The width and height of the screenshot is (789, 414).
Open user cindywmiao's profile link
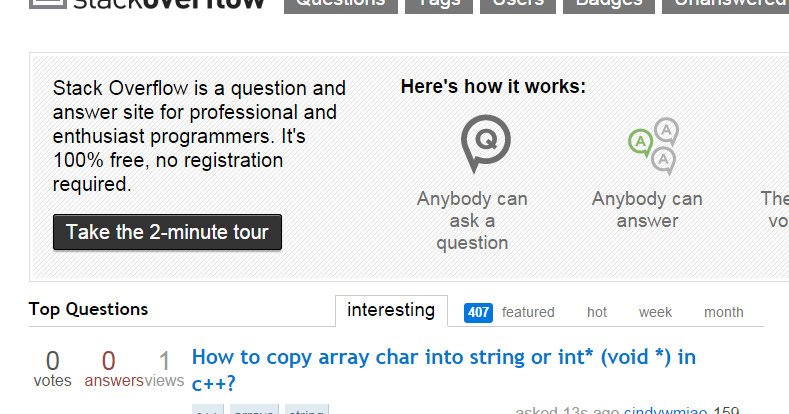(x=666, y=410)
